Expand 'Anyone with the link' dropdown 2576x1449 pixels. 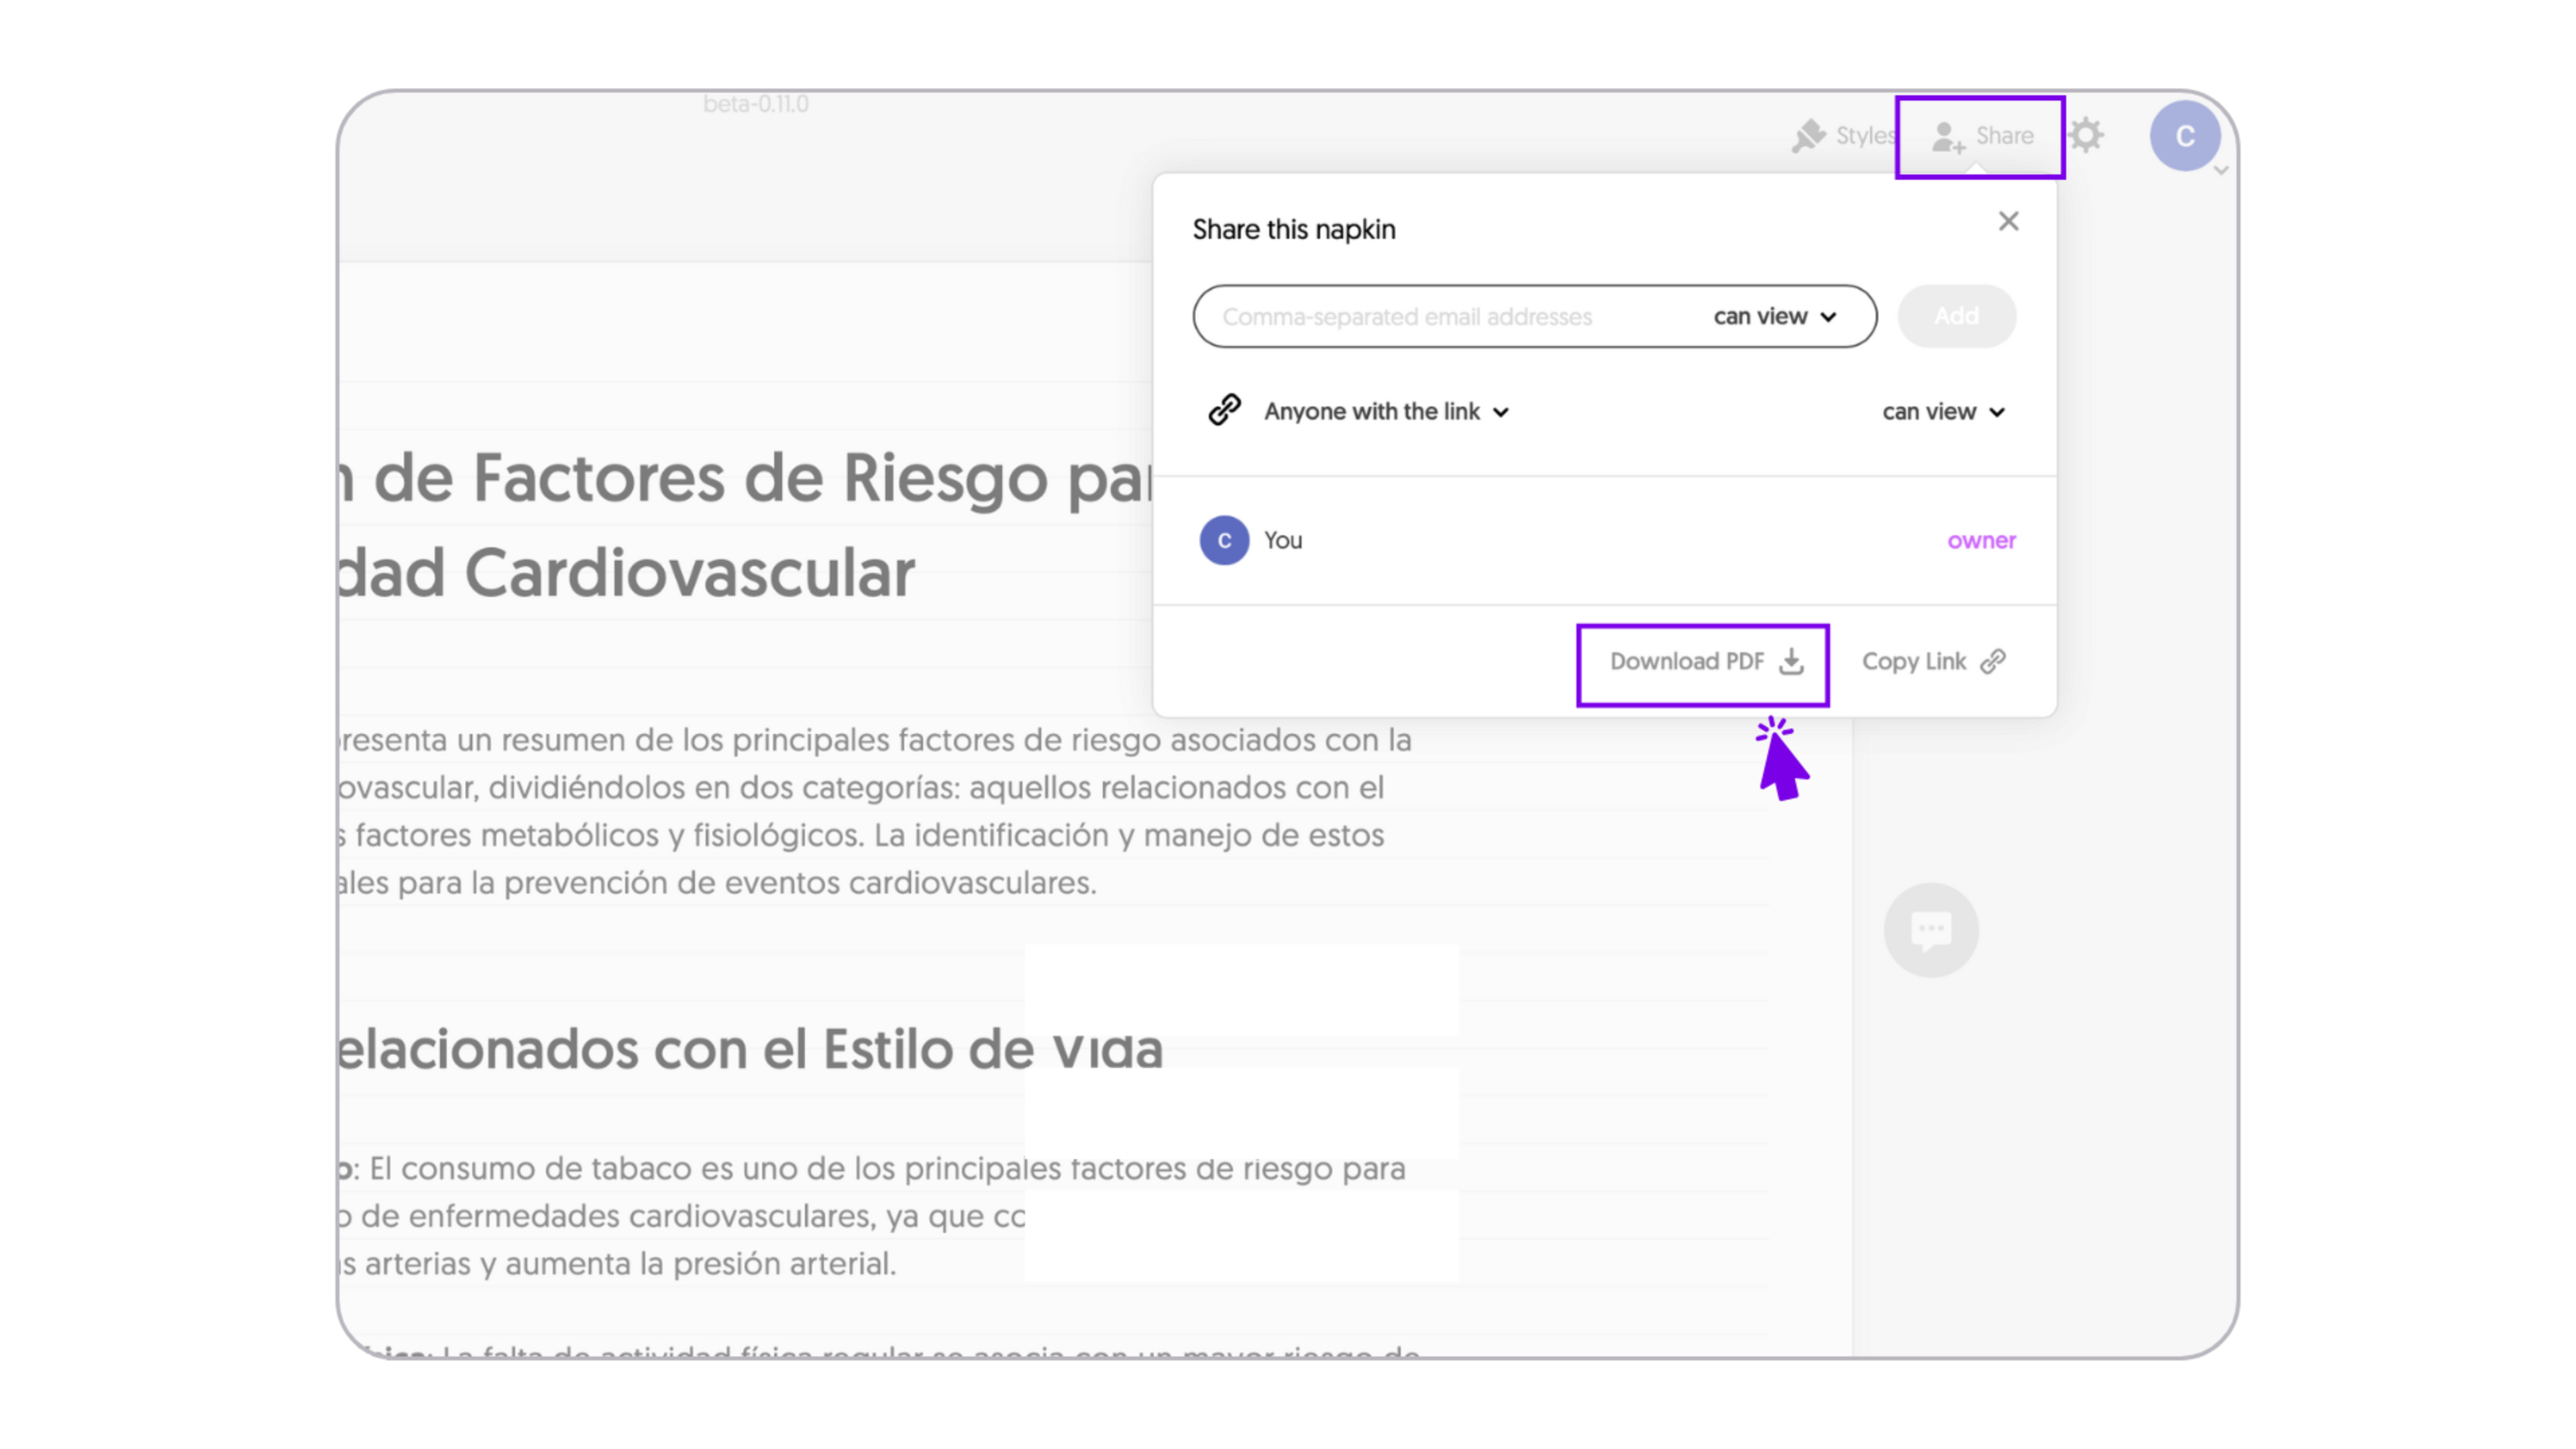point(1386,411)
